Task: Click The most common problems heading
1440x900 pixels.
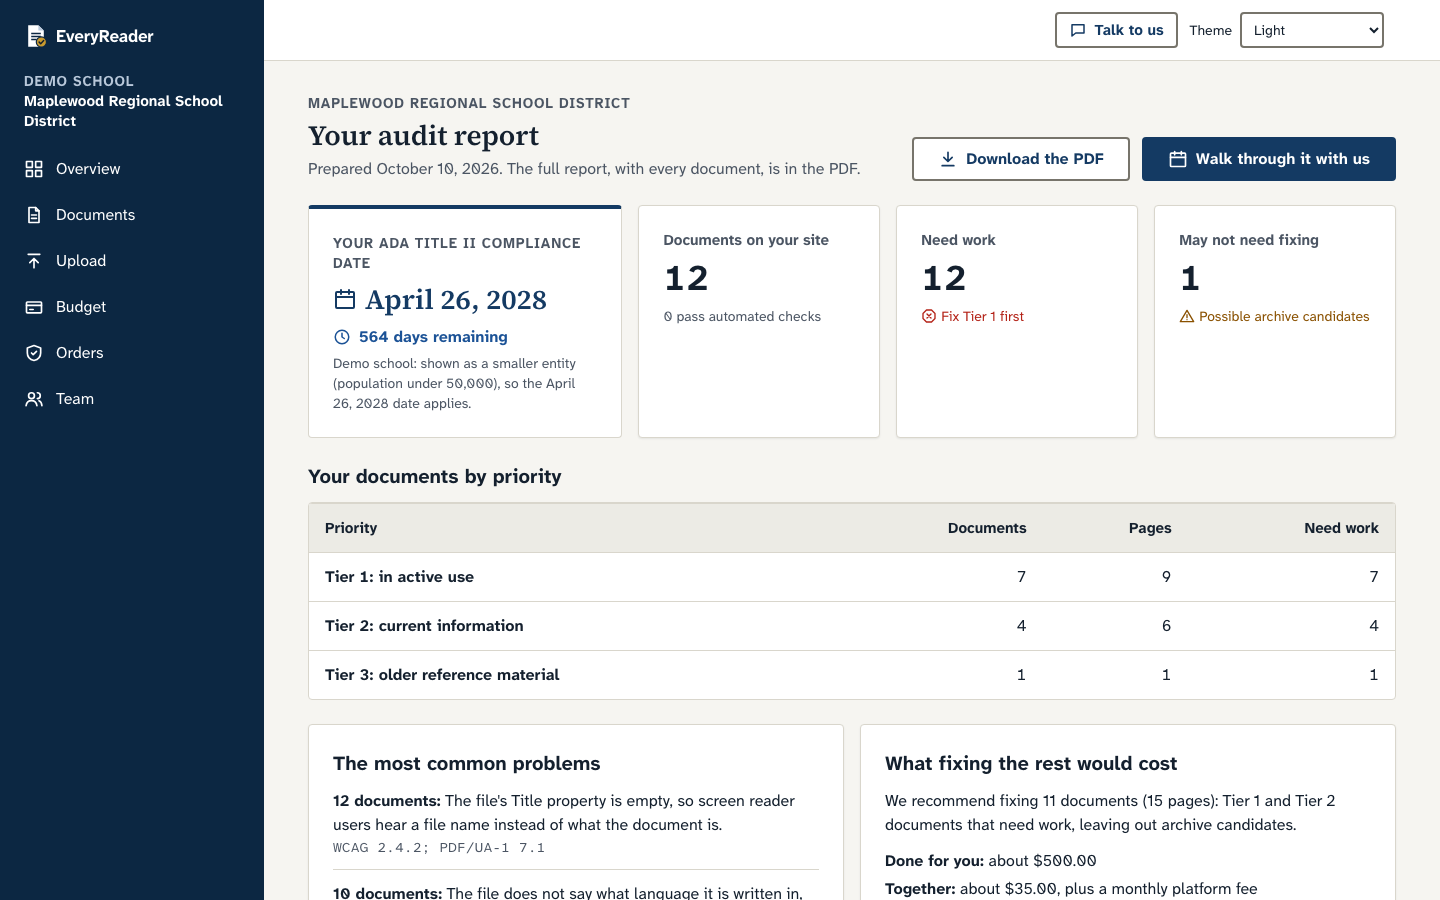Action: (467, 764)
